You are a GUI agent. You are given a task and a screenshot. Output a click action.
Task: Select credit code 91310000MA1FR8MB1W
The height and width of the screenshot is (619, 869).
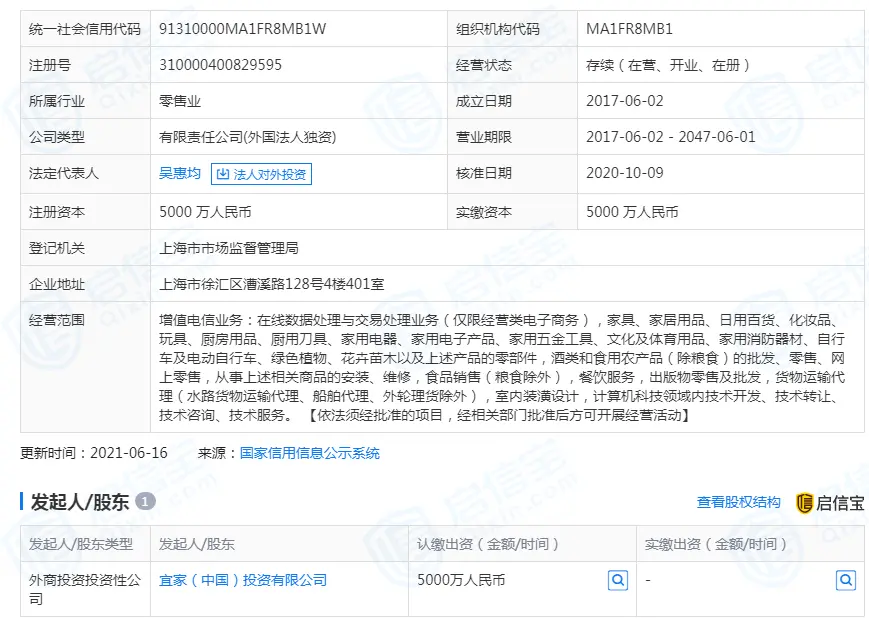click(243, 29)
